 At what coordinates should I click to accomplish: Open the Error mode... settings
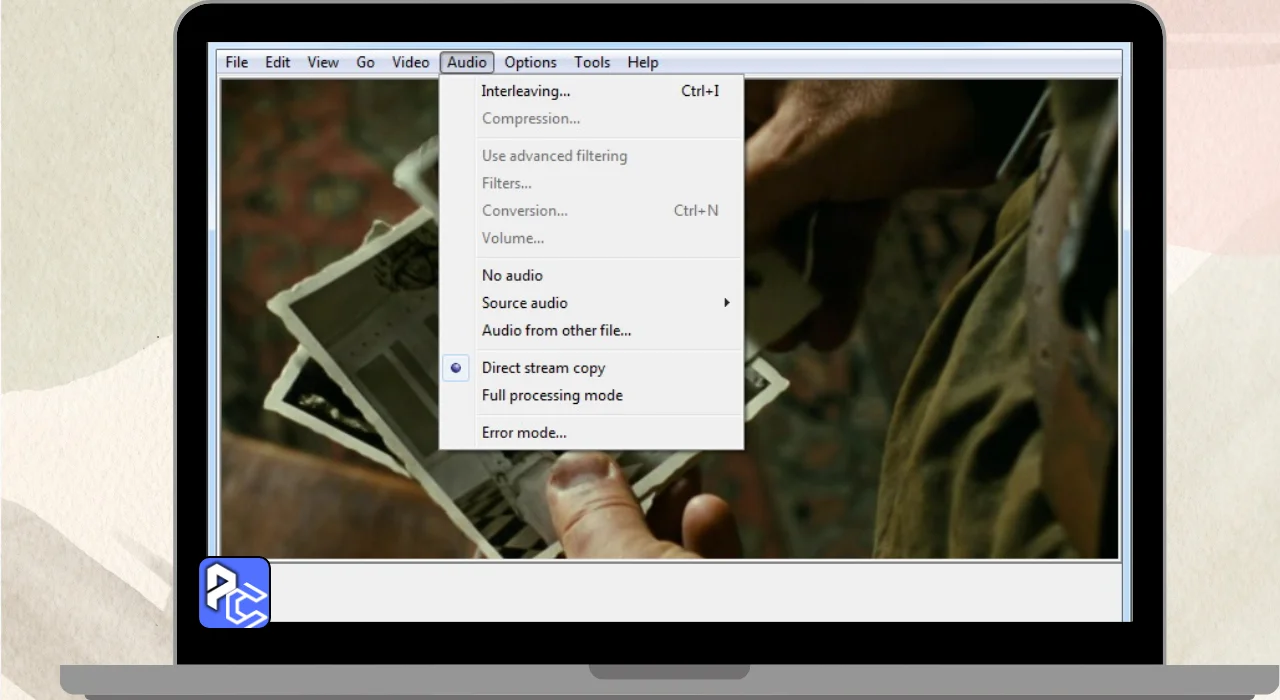click(x=524, y=433)
